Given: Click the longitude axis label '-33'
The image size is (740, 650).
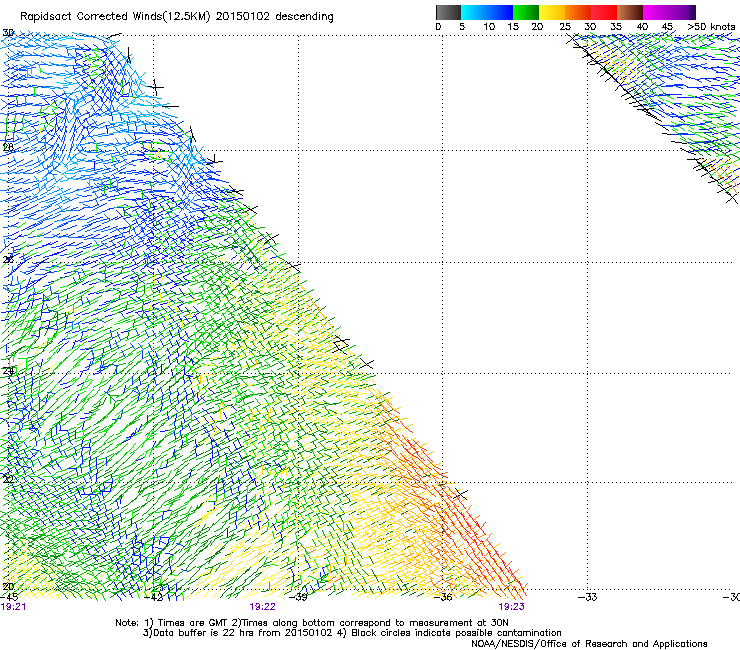Looking at the screenshot, I should pos(587,597).
